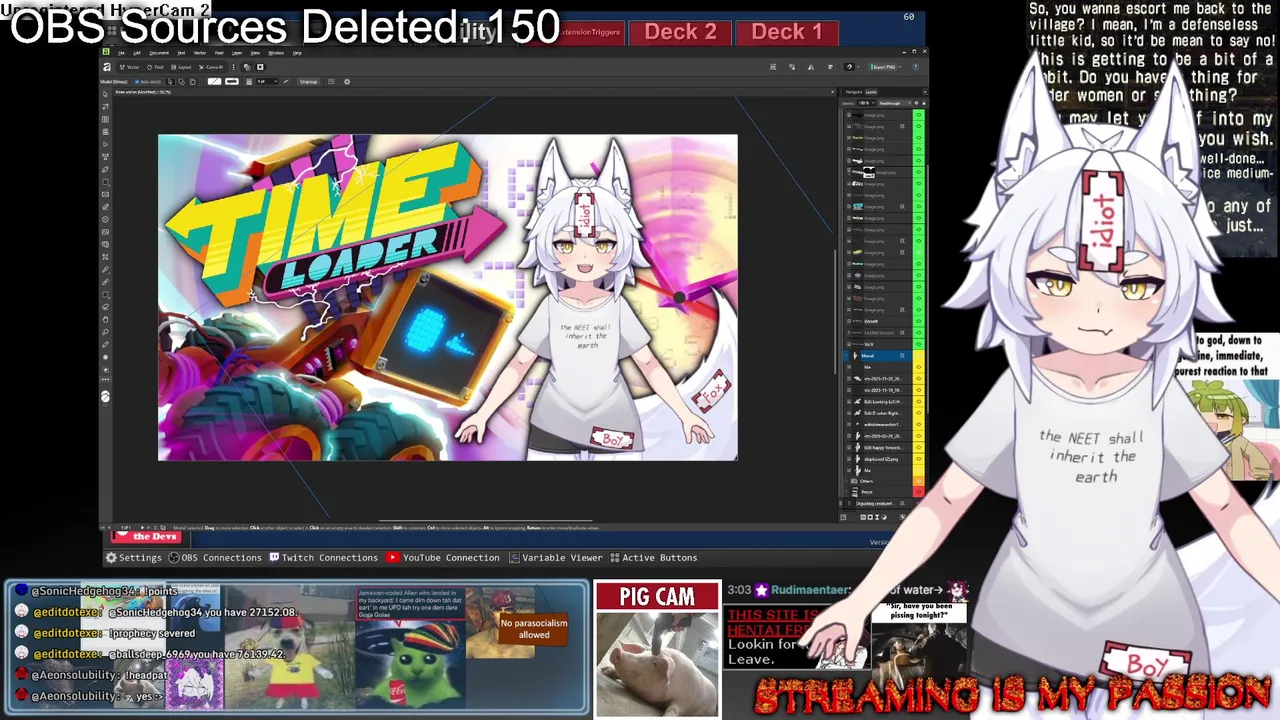
Task: Toggle visibility of the red-tagged layer
Action: tap(919, 492)
